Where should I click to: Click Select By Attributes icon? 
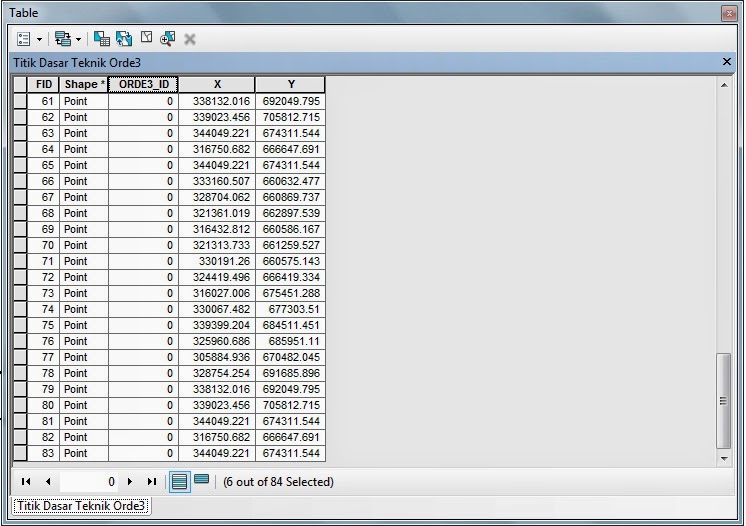[101, 39]
